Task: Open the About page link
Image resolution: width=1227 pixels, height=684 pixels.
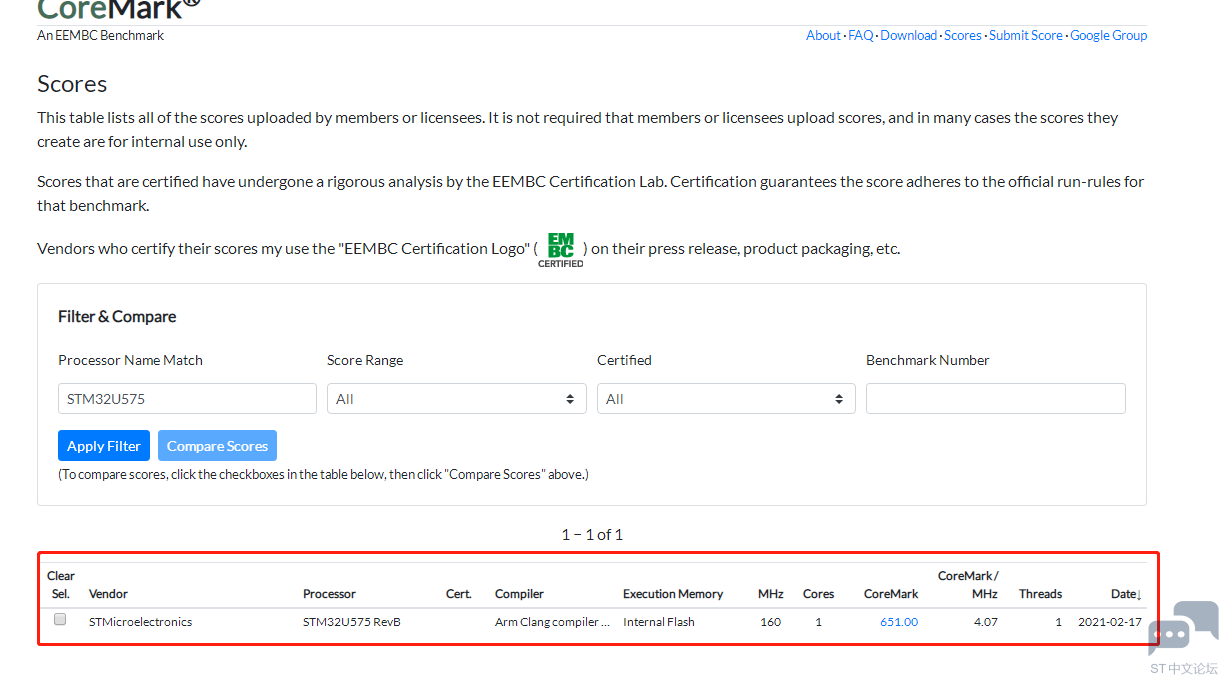Action: (x=823, y=35)
